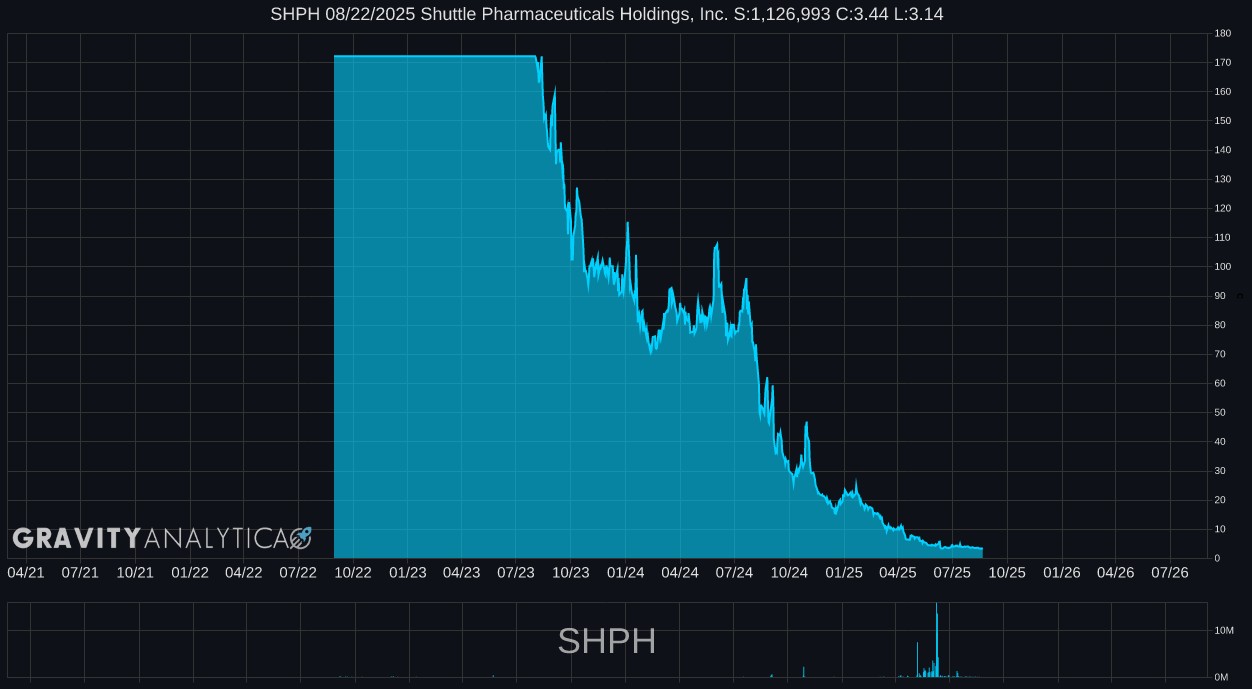Select the 07/24 date tick
Image resolution: width=1252 pixels, height=689 pixels.
(x=734, y=572)
